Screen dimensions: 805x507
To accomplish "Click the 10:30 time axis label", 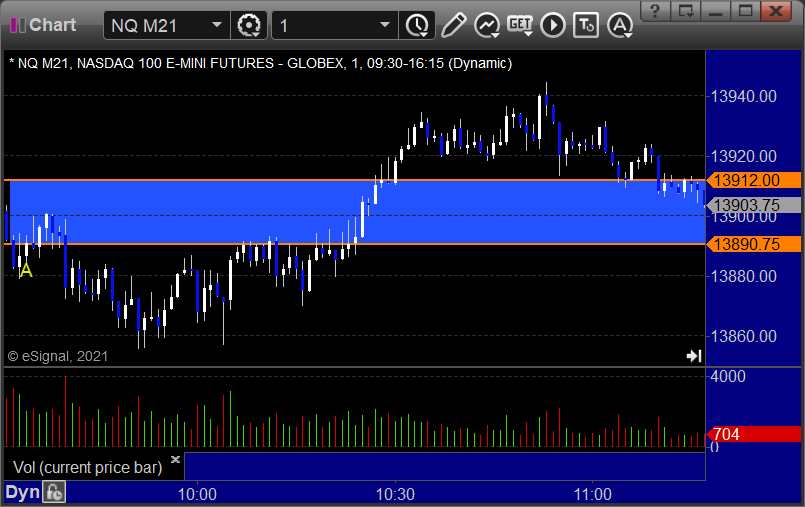I will click(395, 494).
